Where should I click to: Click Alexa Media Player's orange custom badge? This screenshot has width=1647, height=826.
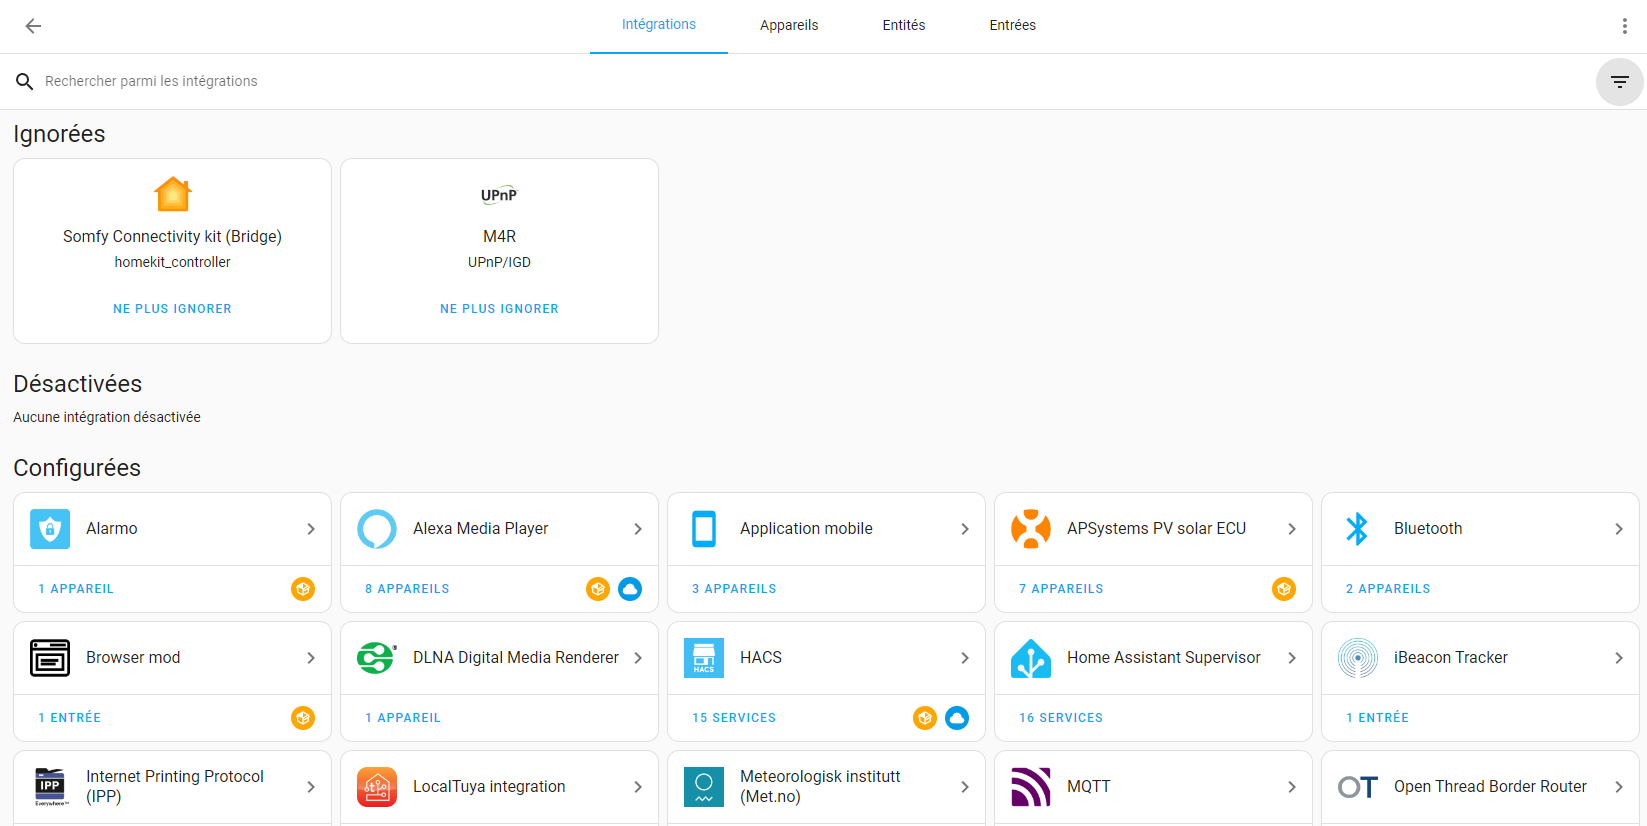tap(598, 589)
